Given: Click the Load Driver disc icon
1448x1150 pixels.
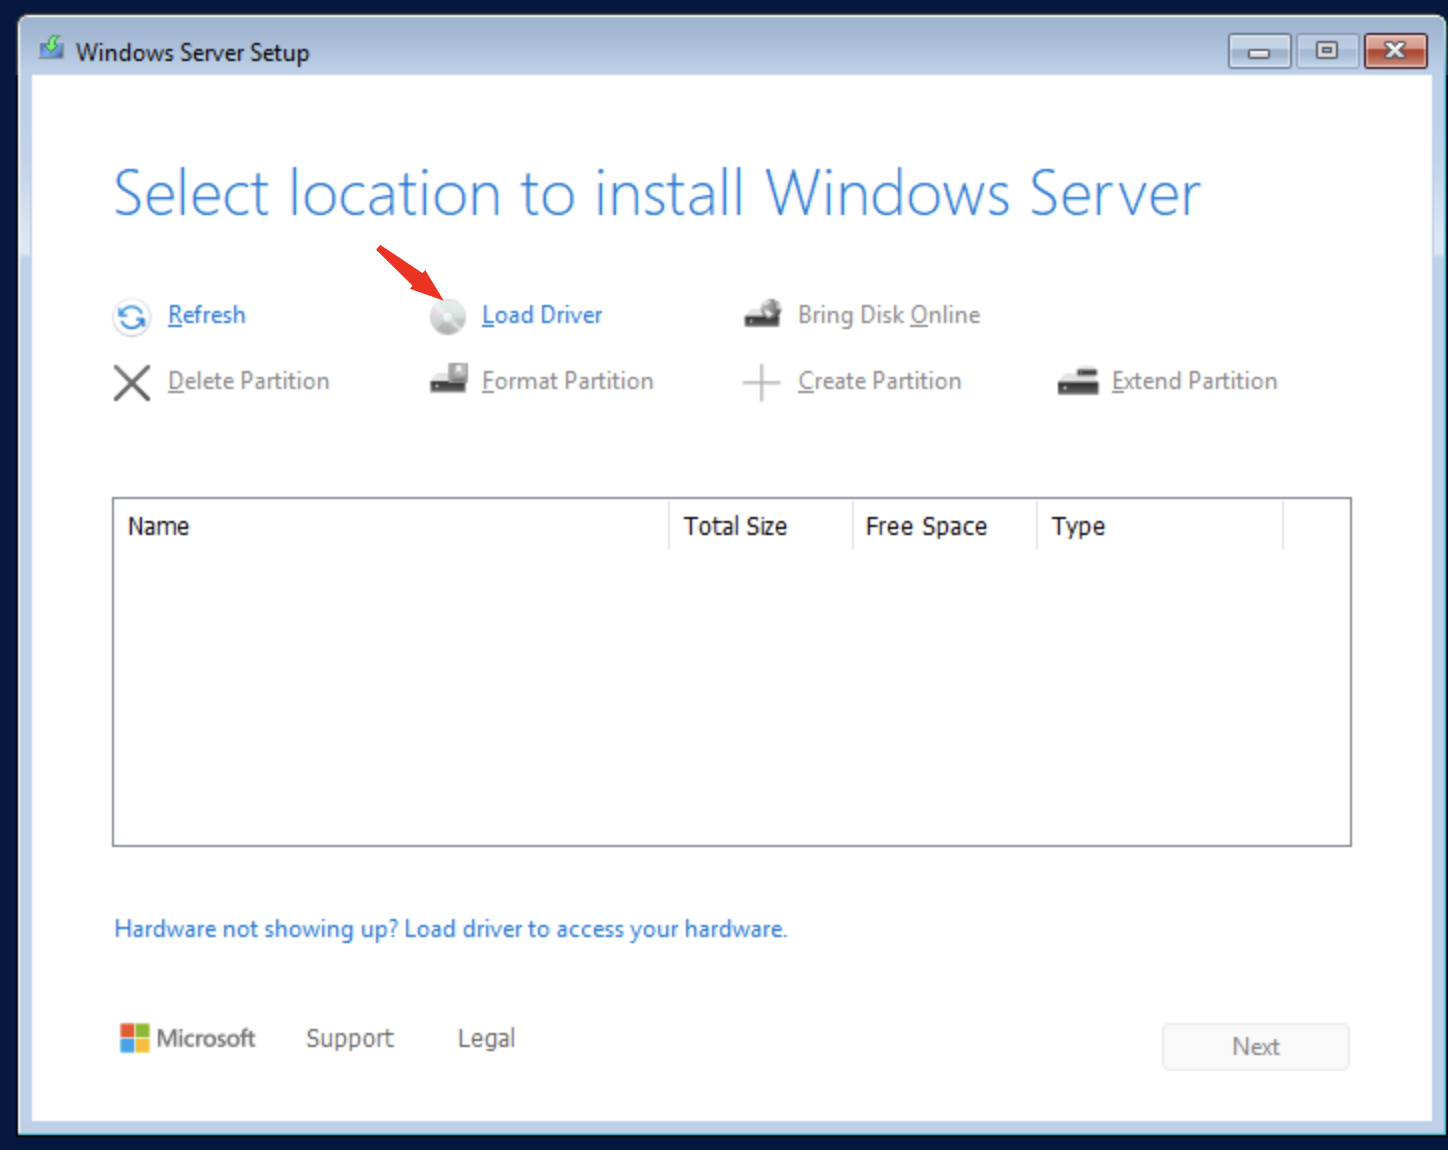Looking at the screenshot, I should pyautogui.click(x=448, y=317).
